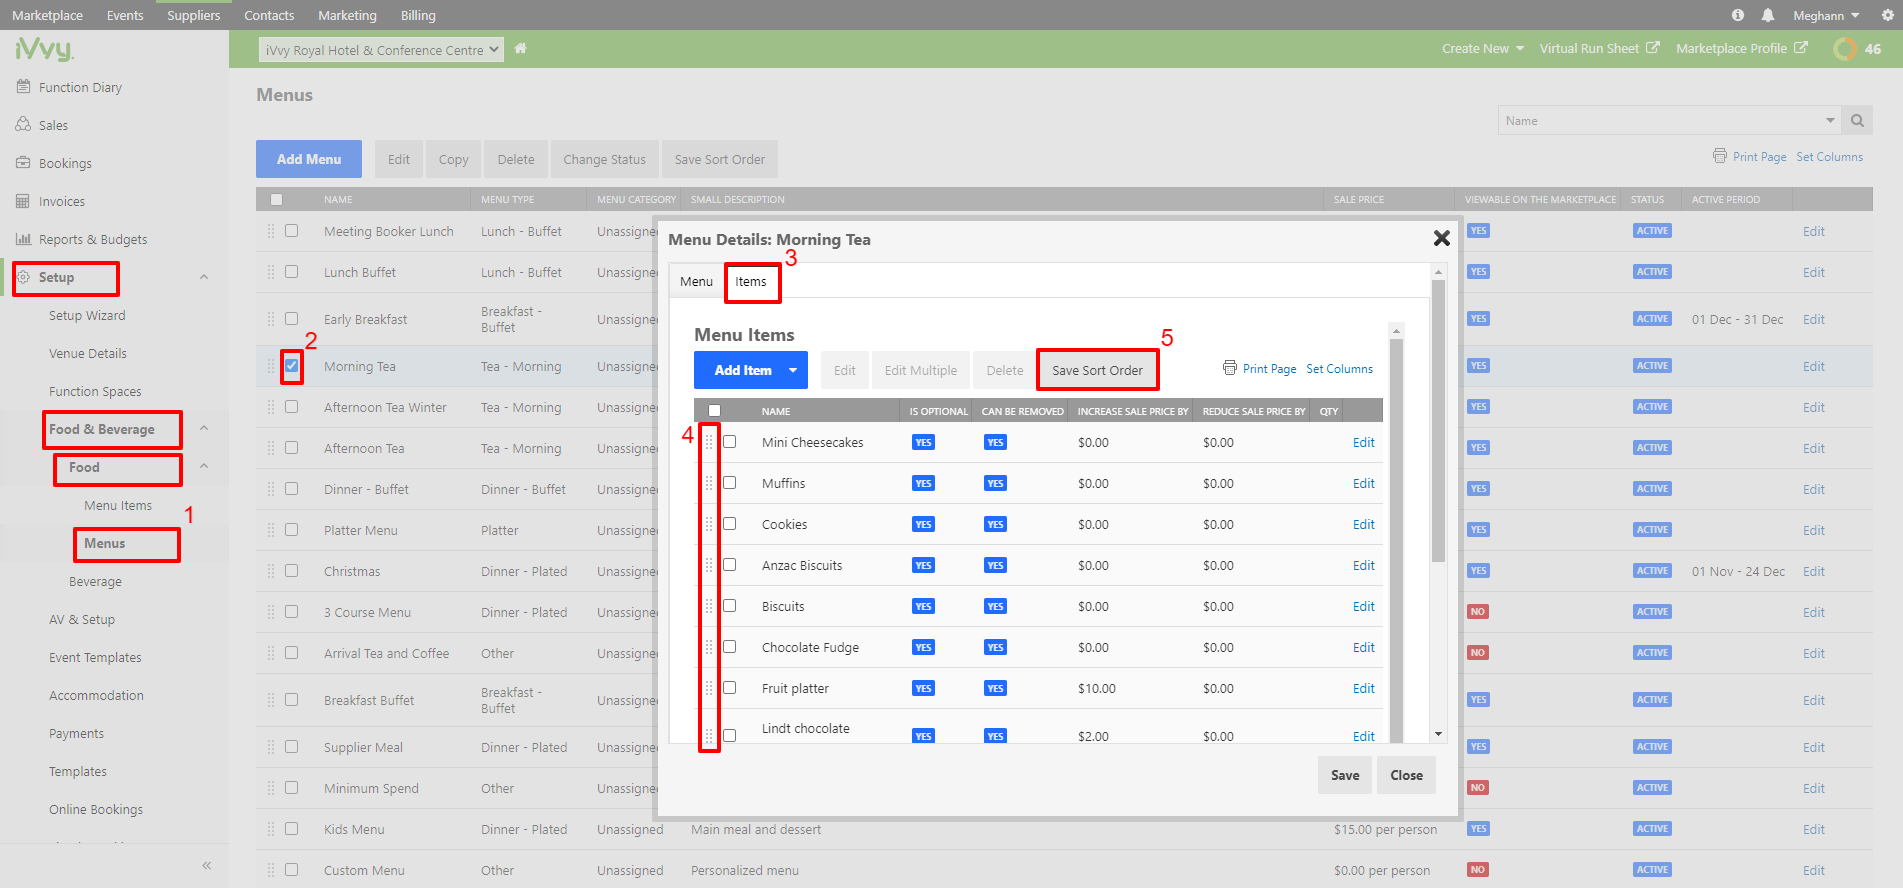Open the Marketing menu in top bar
The height and width of the screenshot is (888, 1903).
point(347,15)
